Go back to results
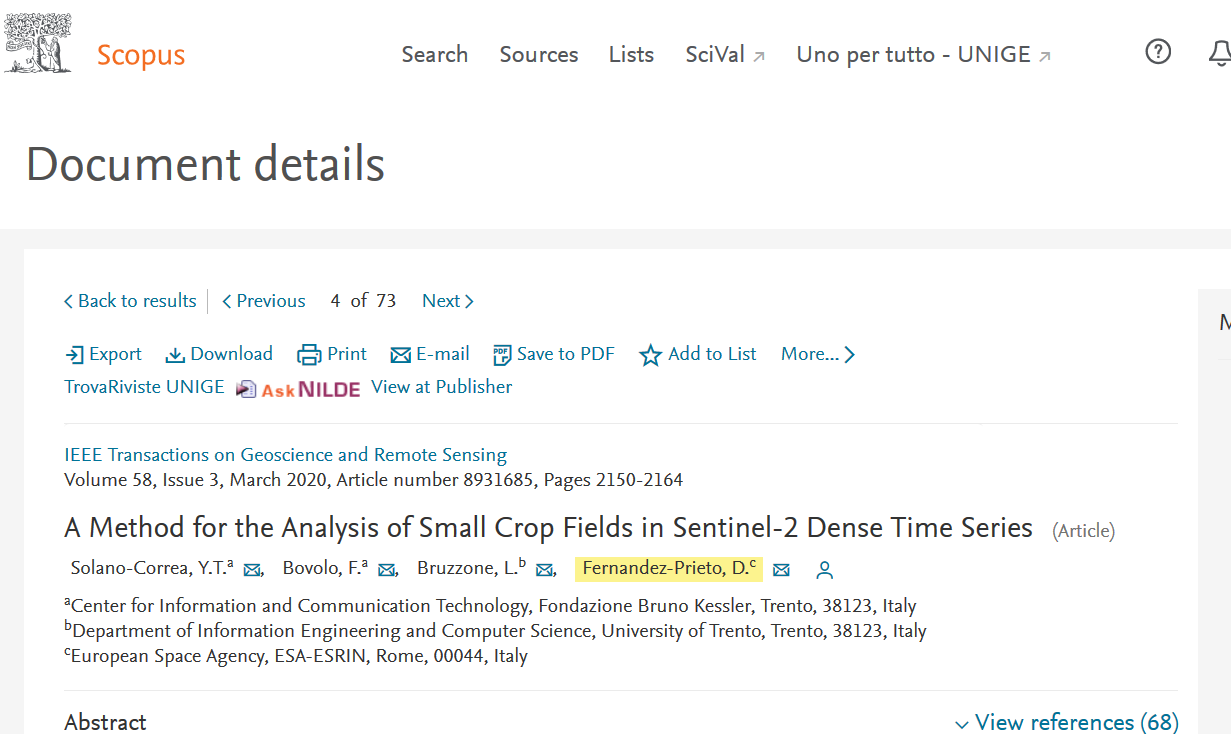Image resolution: width=1231 pixels, height=734 pixels. (130, 301)
